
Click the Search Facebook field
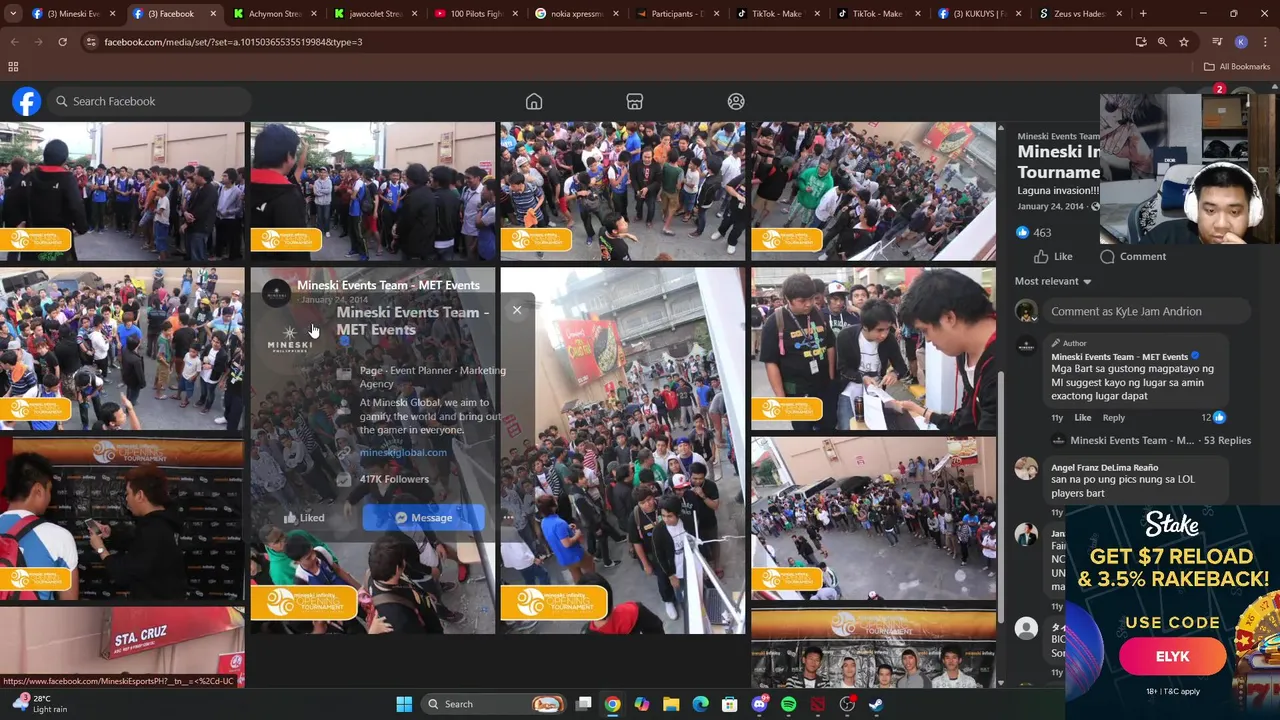coord(148,101)
